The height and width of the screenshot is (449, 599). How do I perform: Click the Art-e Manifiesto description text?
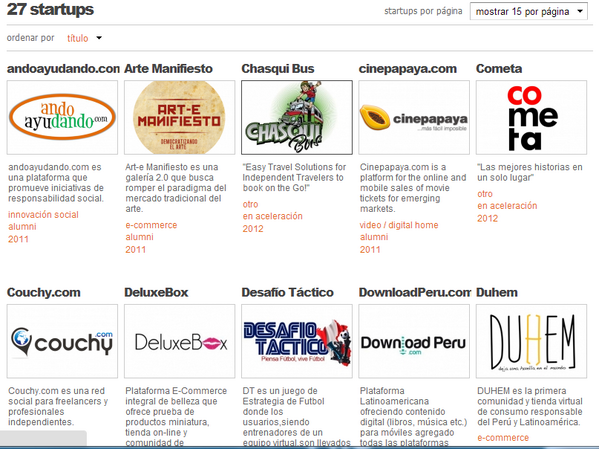176,188
